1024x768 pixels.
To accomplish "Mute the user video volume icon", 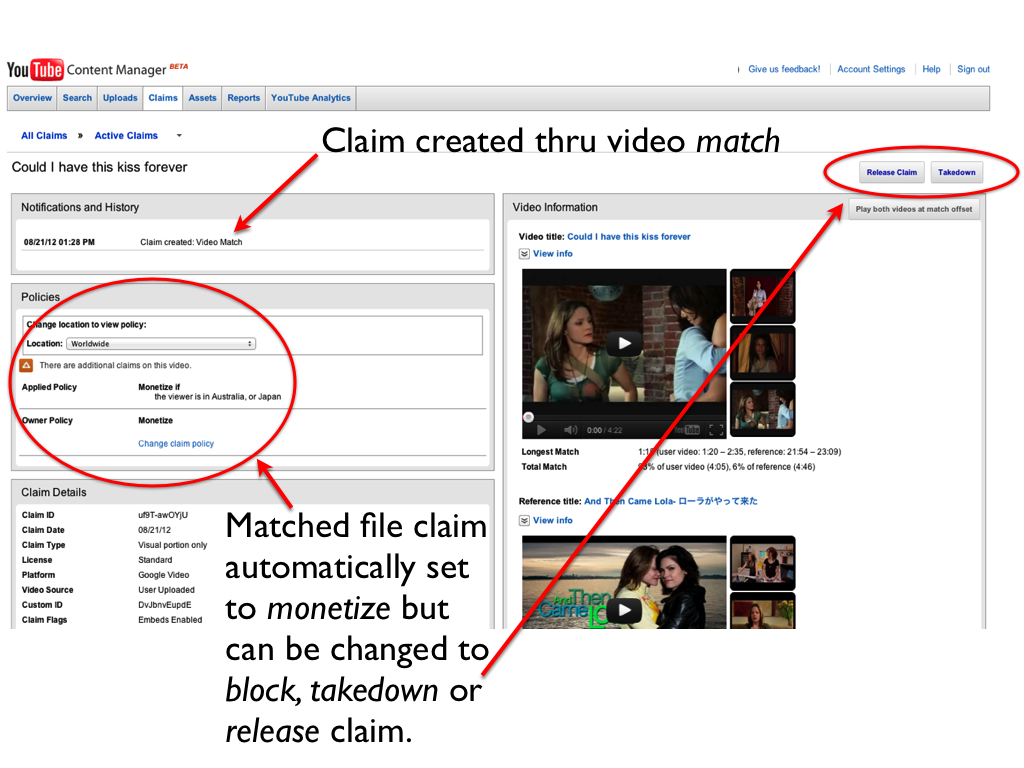I will 571,430.
